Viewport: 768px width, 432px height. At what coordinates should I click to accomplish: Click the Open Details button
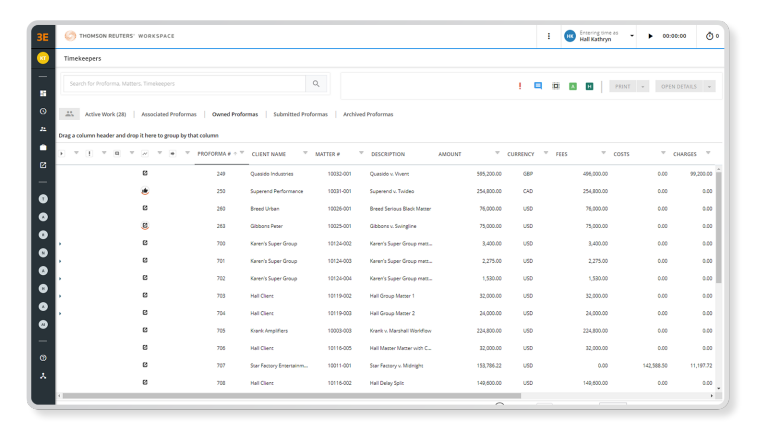click(681, 86)
